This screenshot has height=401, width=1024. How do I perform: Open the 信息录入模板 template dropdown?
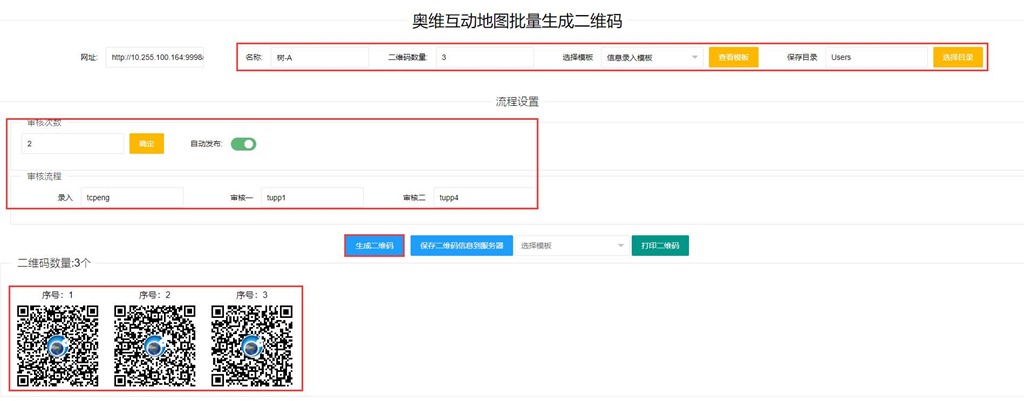coord(651,58)
